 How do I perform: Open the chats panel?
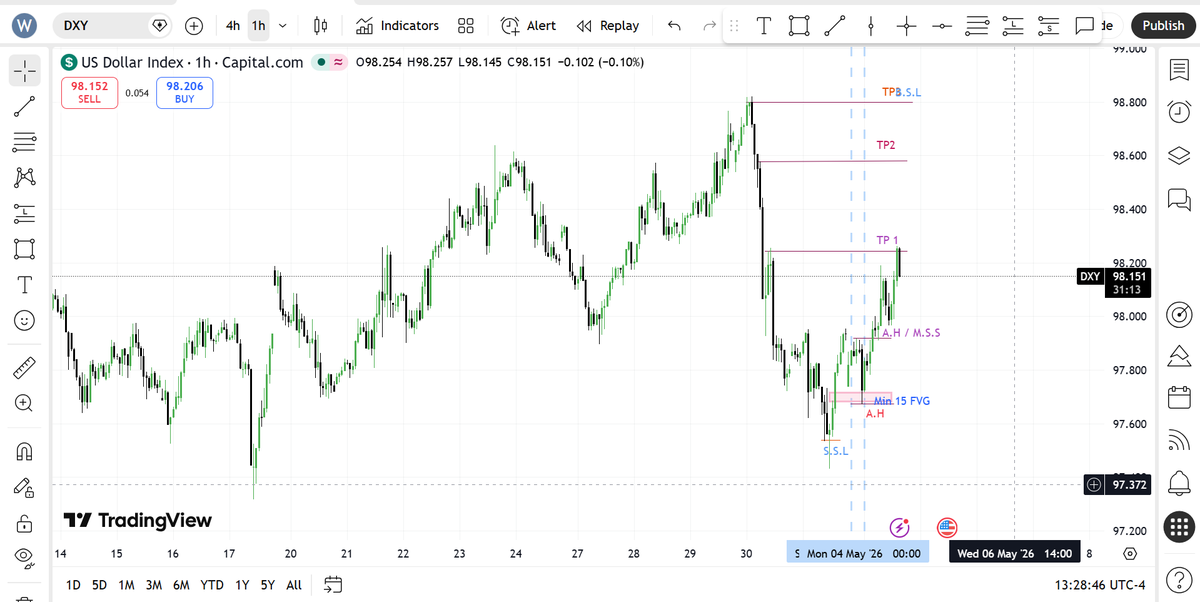(1177, 198)
